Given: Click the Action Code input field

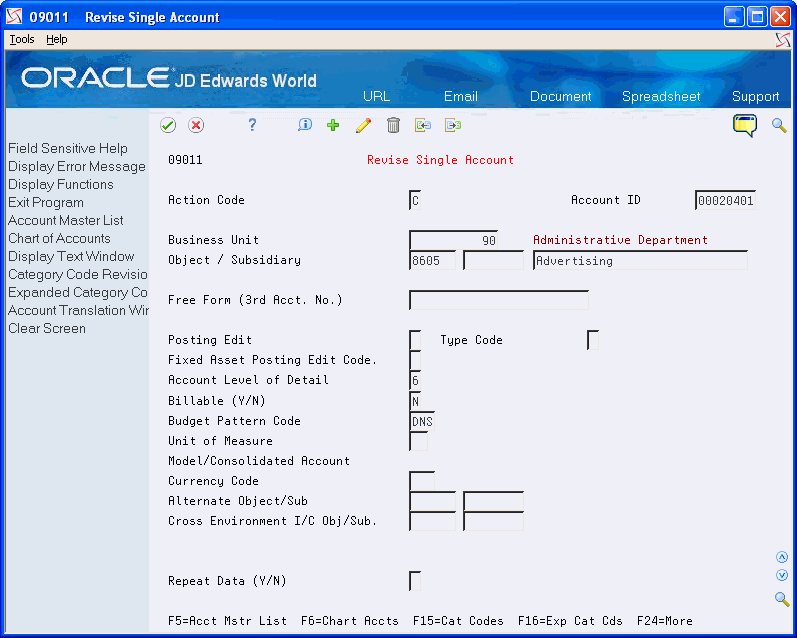Looking at the screenshot, I should 415,200.
